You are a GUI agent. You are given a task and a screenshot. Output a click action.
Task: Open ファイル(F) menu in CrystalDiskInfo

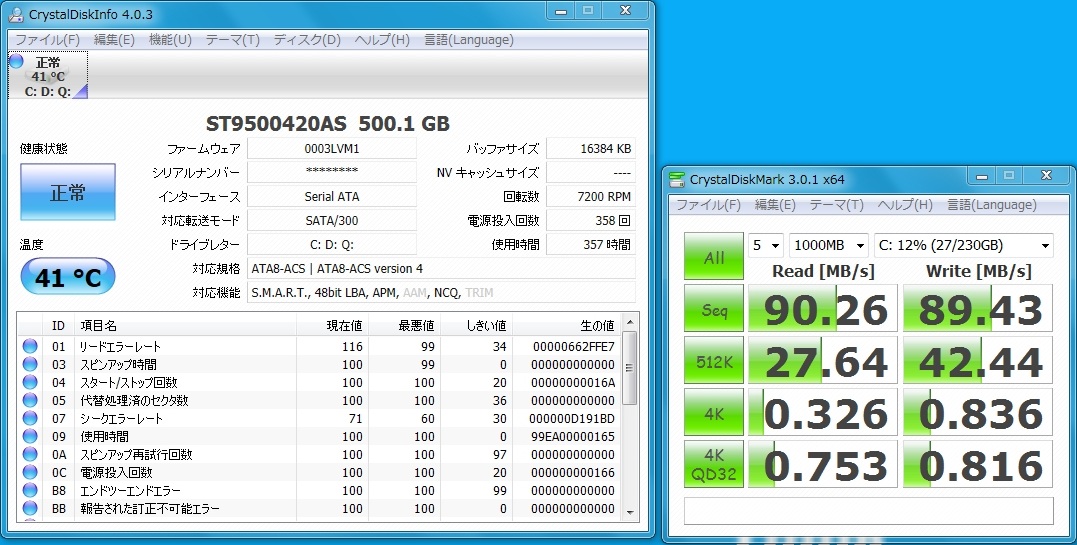point(47,40)
